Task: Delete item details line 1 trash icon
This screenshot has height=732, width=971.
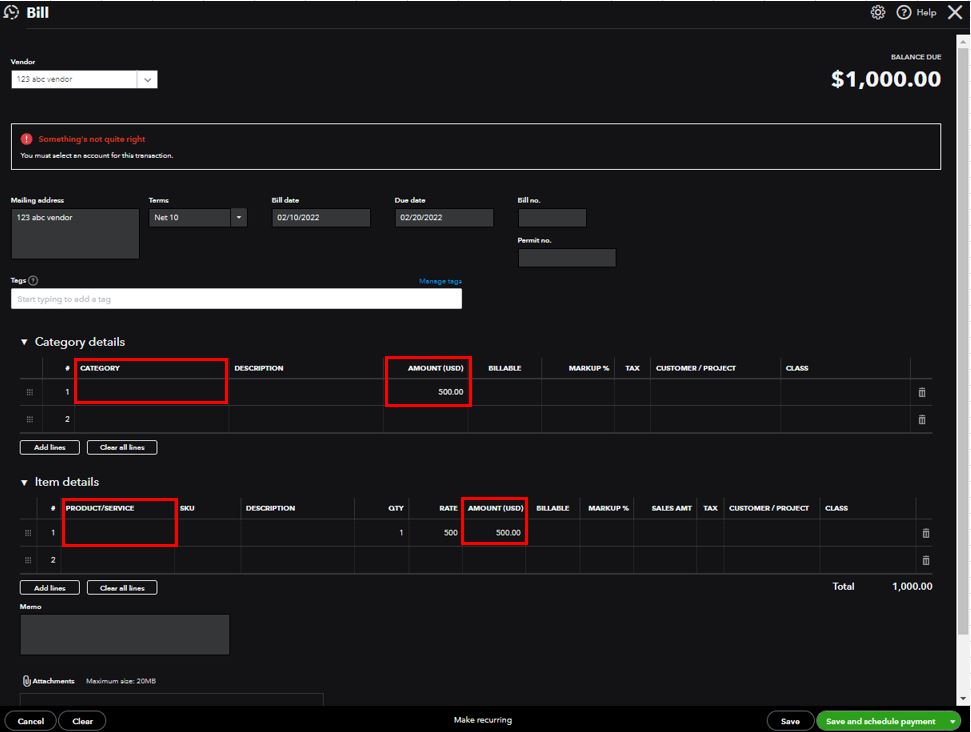Action: point(925,533)
